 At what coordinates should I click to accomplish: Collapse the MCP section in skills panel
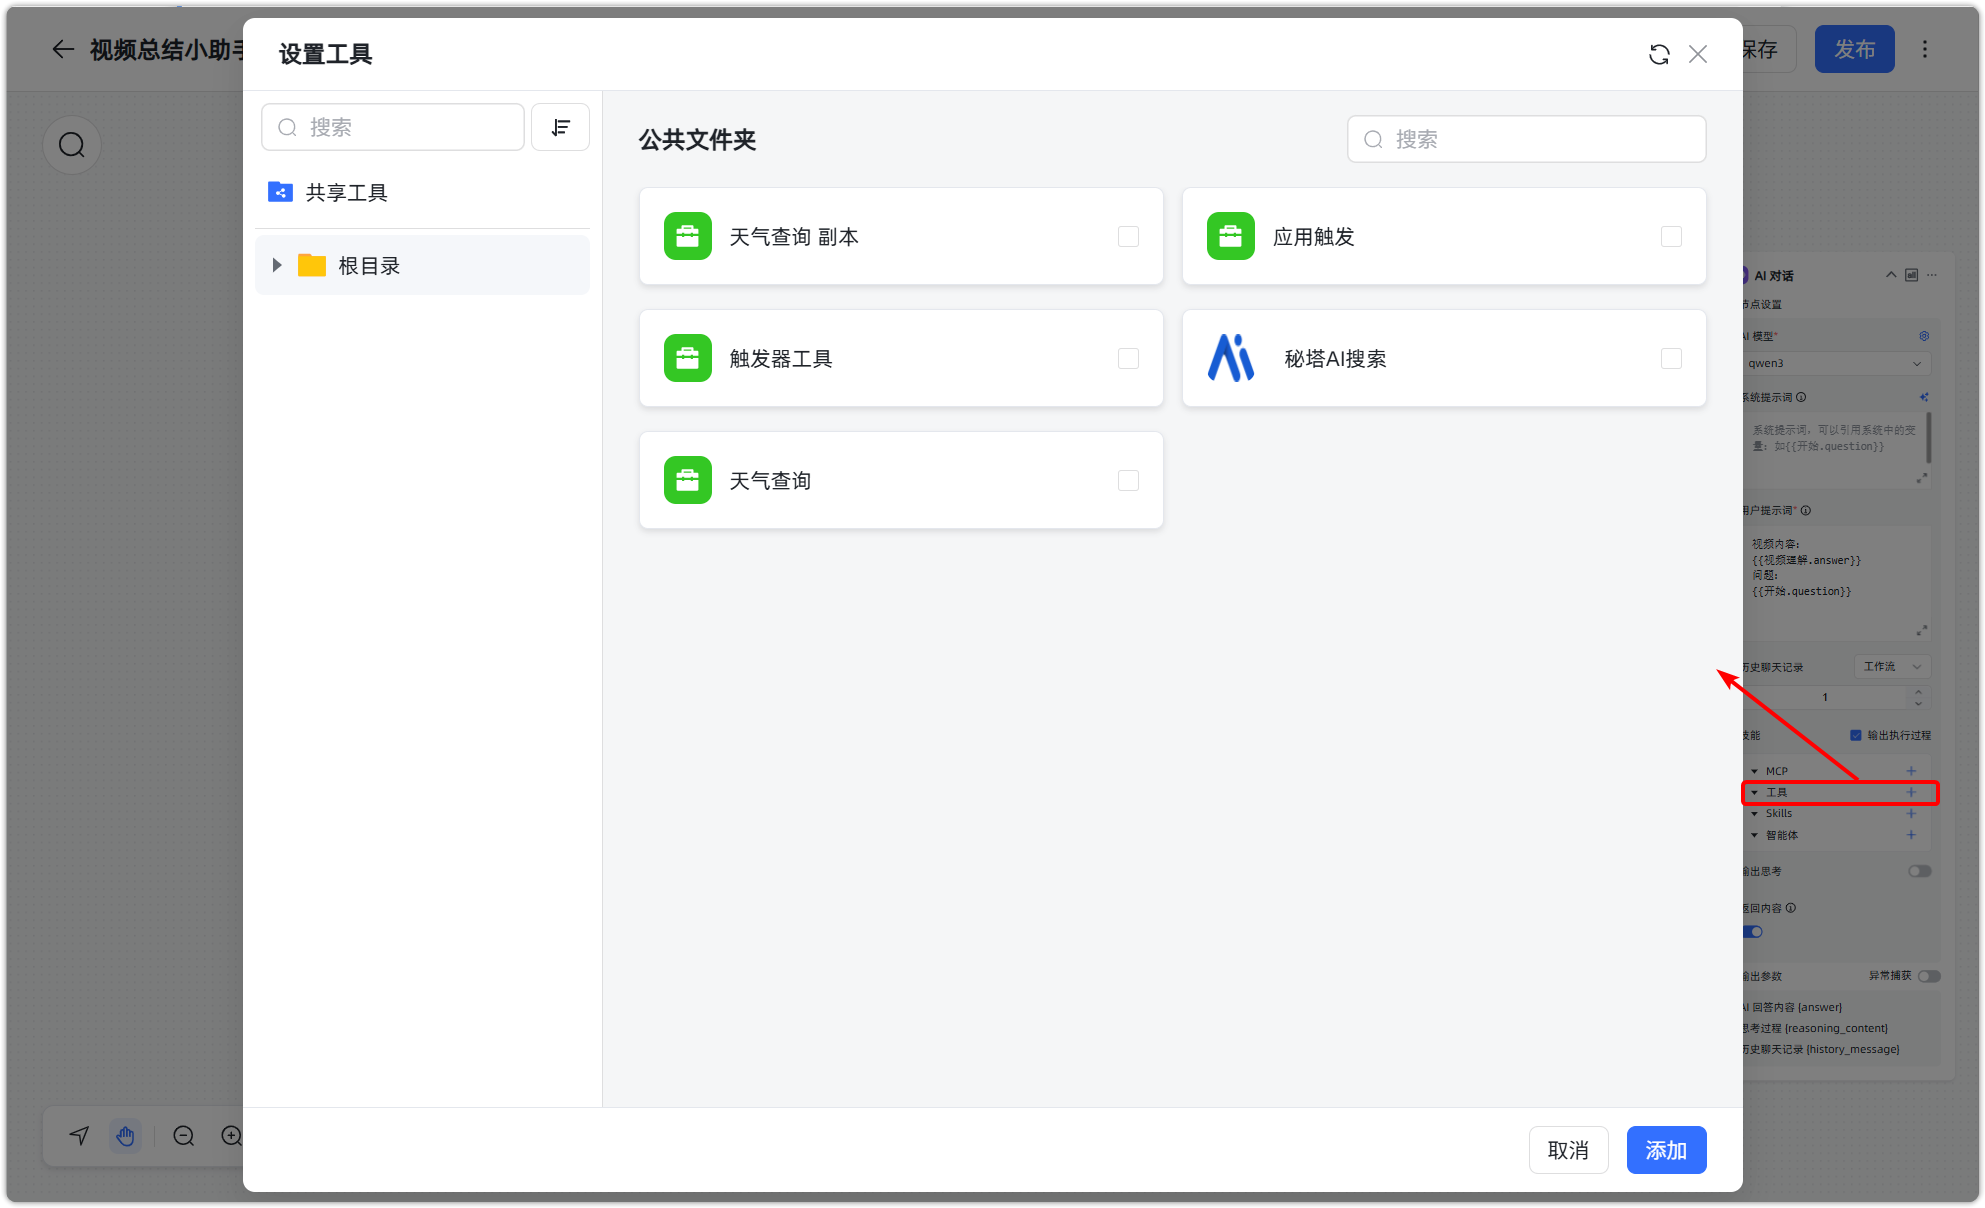(1756, 770)
